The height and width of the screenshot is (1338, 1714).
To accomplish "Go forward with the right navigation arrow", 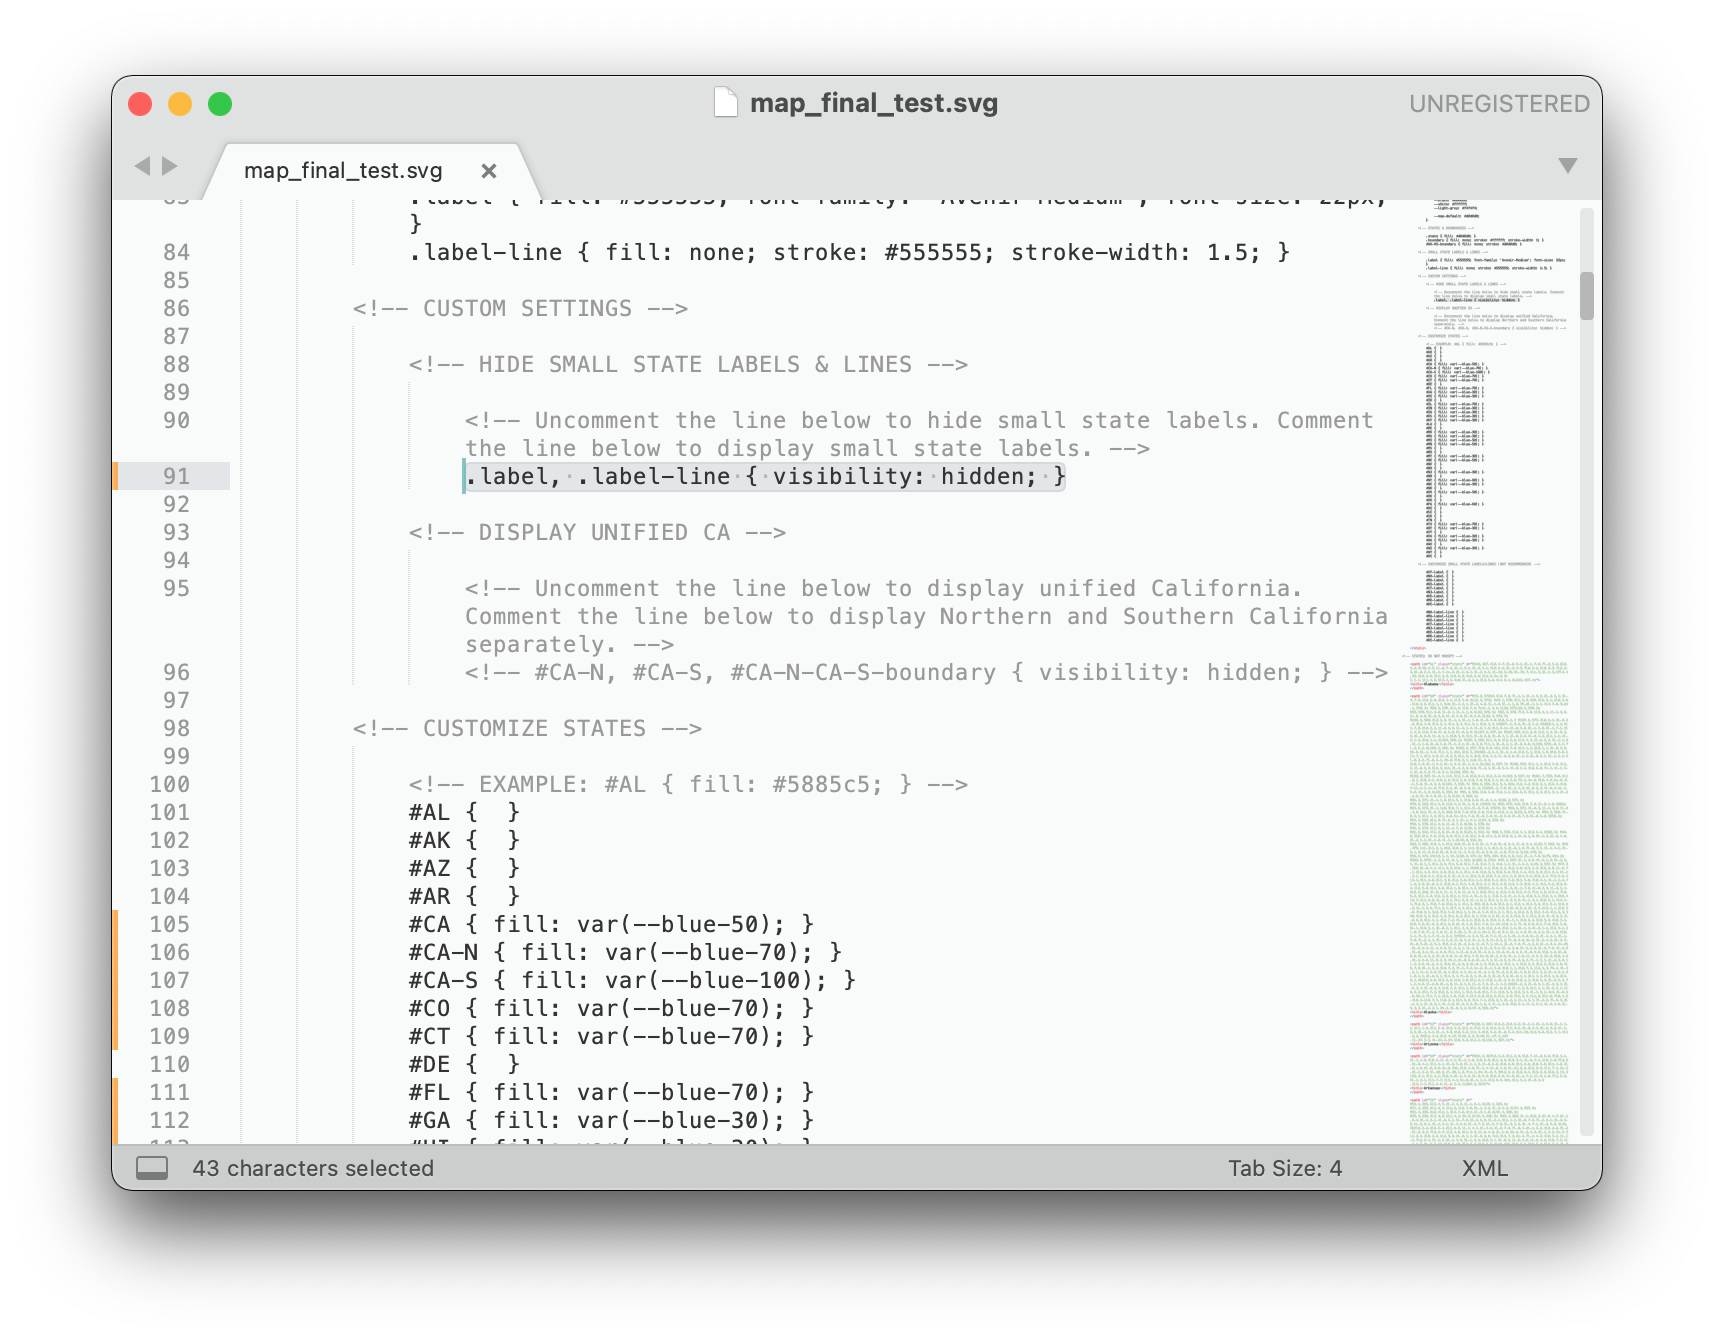I will [170, 166].
